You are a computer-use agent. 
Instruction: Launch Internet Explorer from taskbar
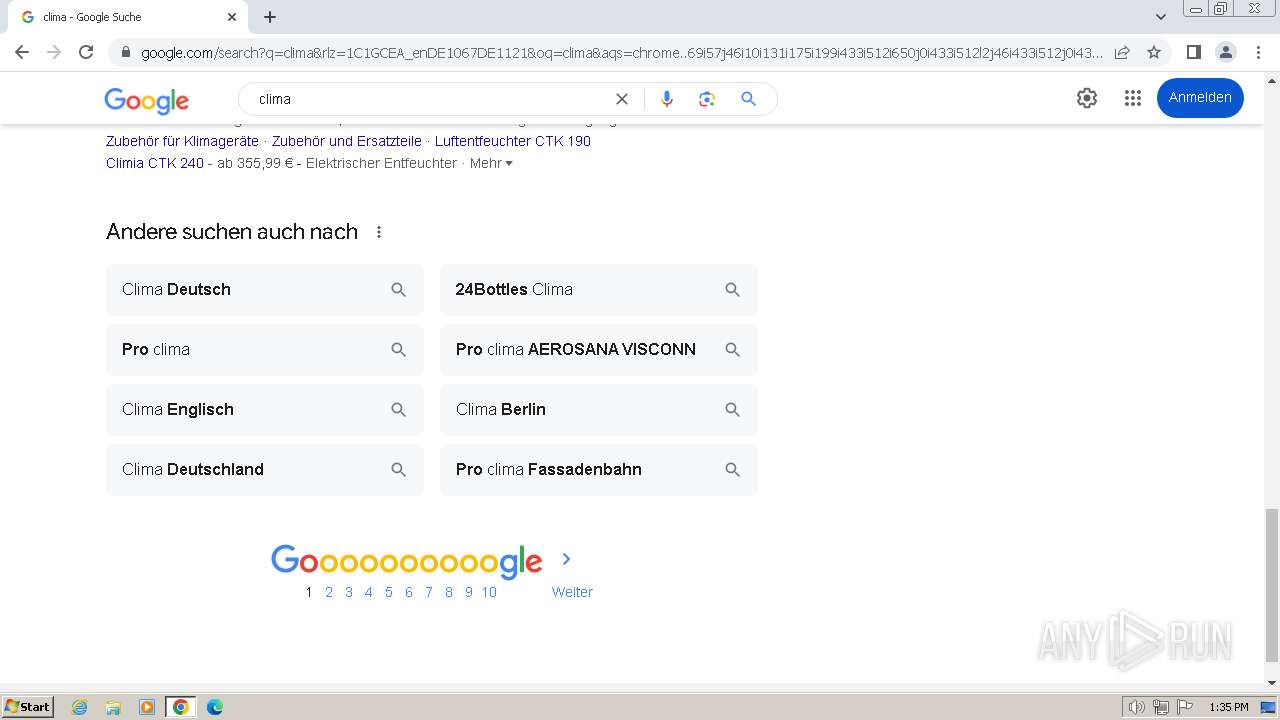(80, 707)
